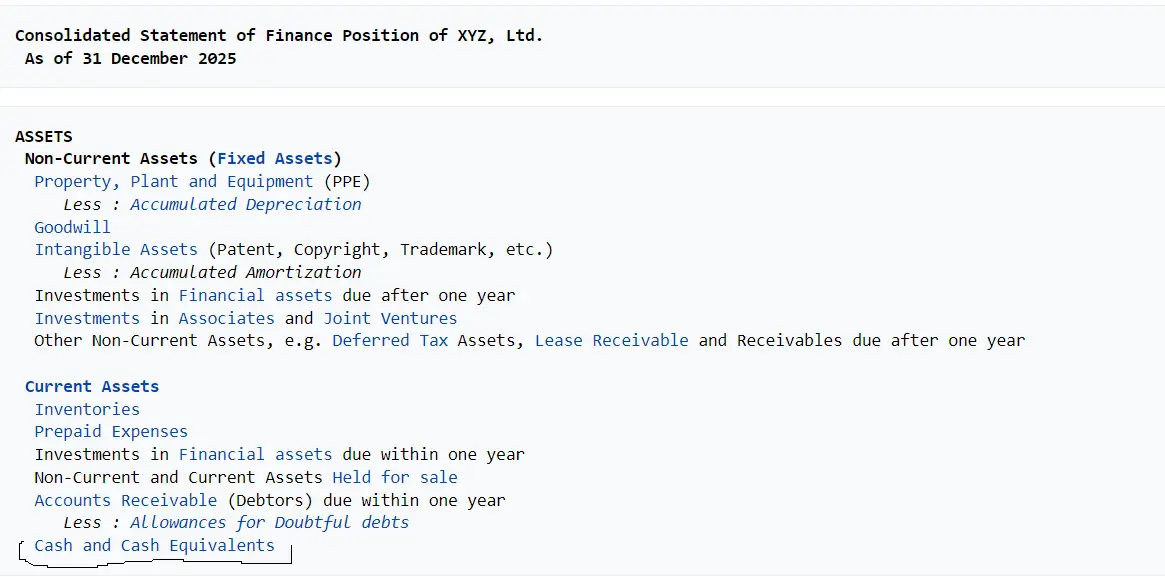Follow the Joint Ventures link
The height and width of the screenshot is (577, 1165).
[390, 318]
